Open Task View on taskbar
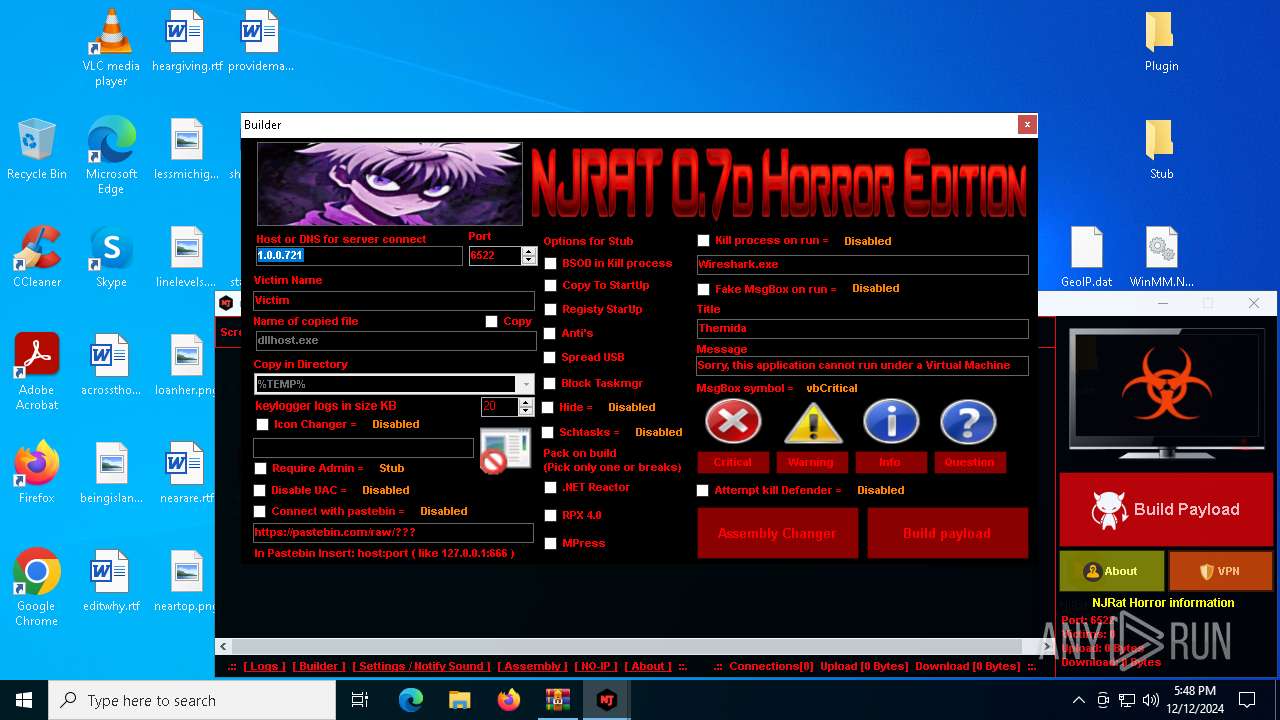This screenshot has height=720, width=1280. (x=360, y=700)
